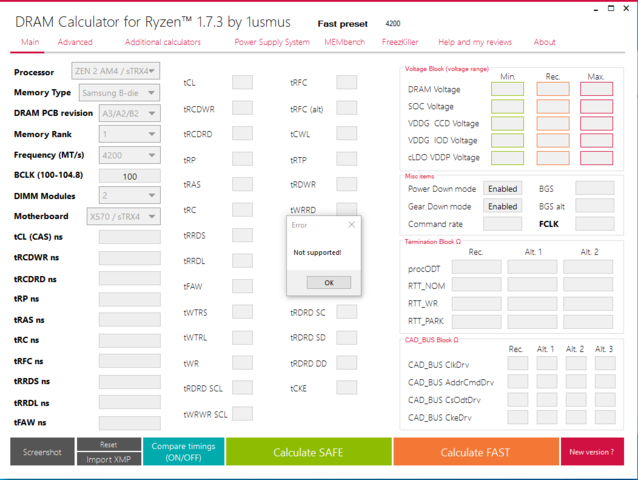The image size is (638, 480).
Task: Click Calculate FAST
Action: coord(476,452)
